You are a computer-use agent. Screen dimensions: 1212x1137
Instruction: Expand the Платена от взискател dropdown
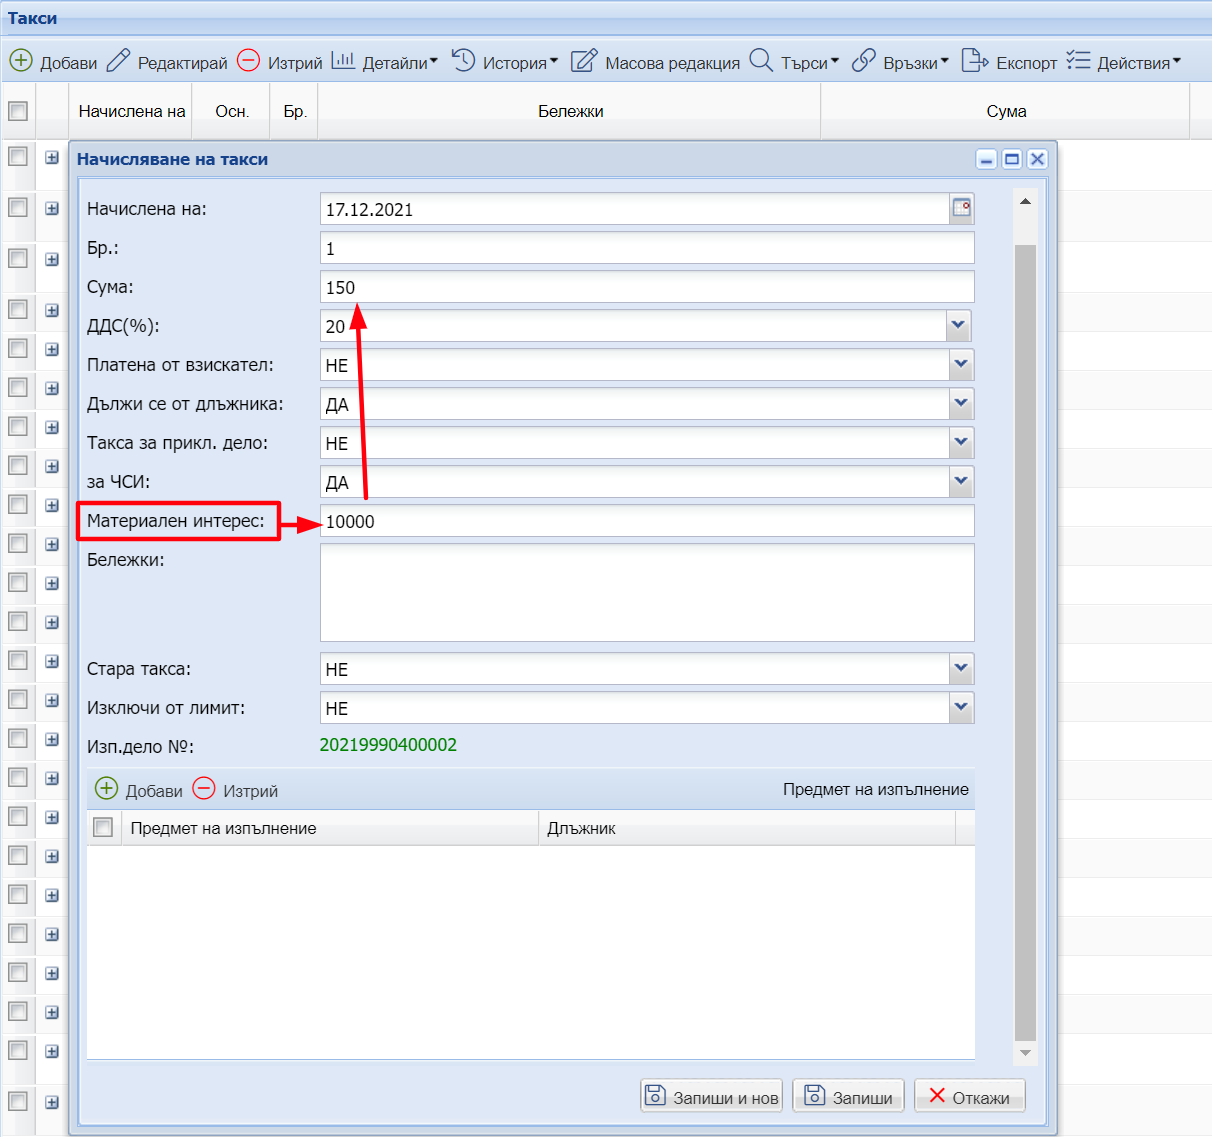(x=960, y=364)
